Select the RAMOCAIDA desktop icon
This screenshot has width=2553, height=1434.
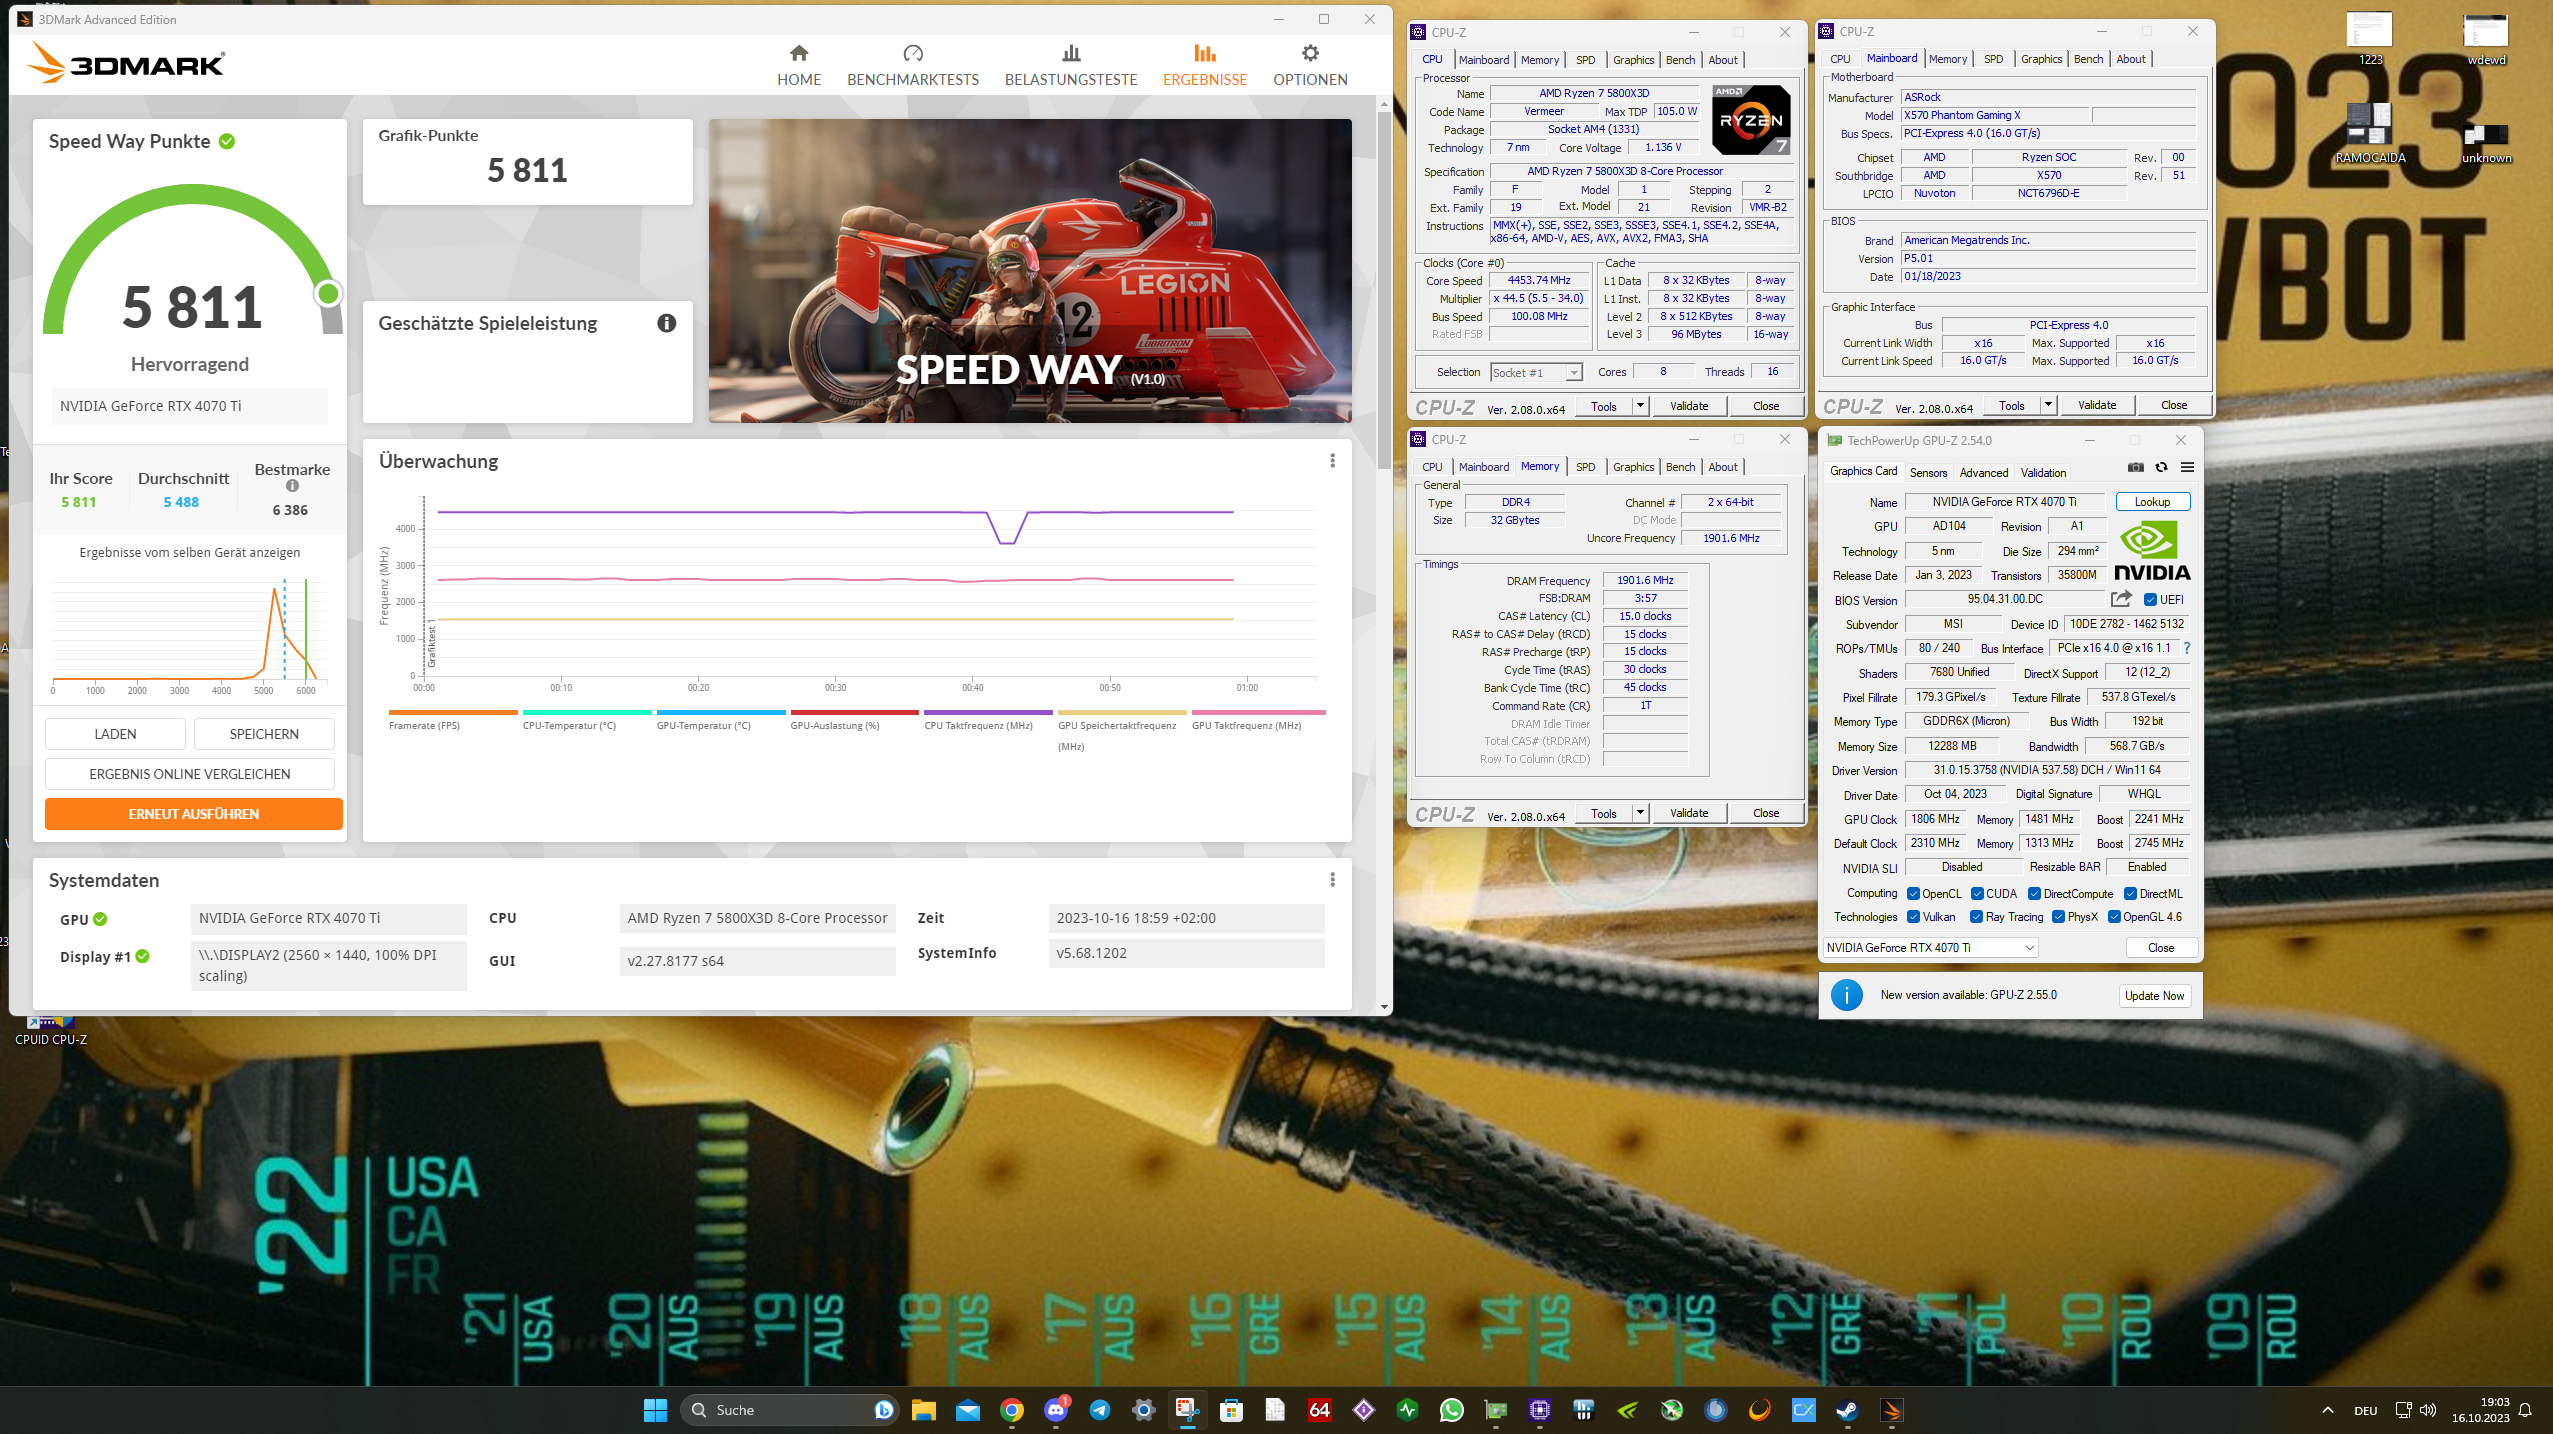tap(2369, 133)
